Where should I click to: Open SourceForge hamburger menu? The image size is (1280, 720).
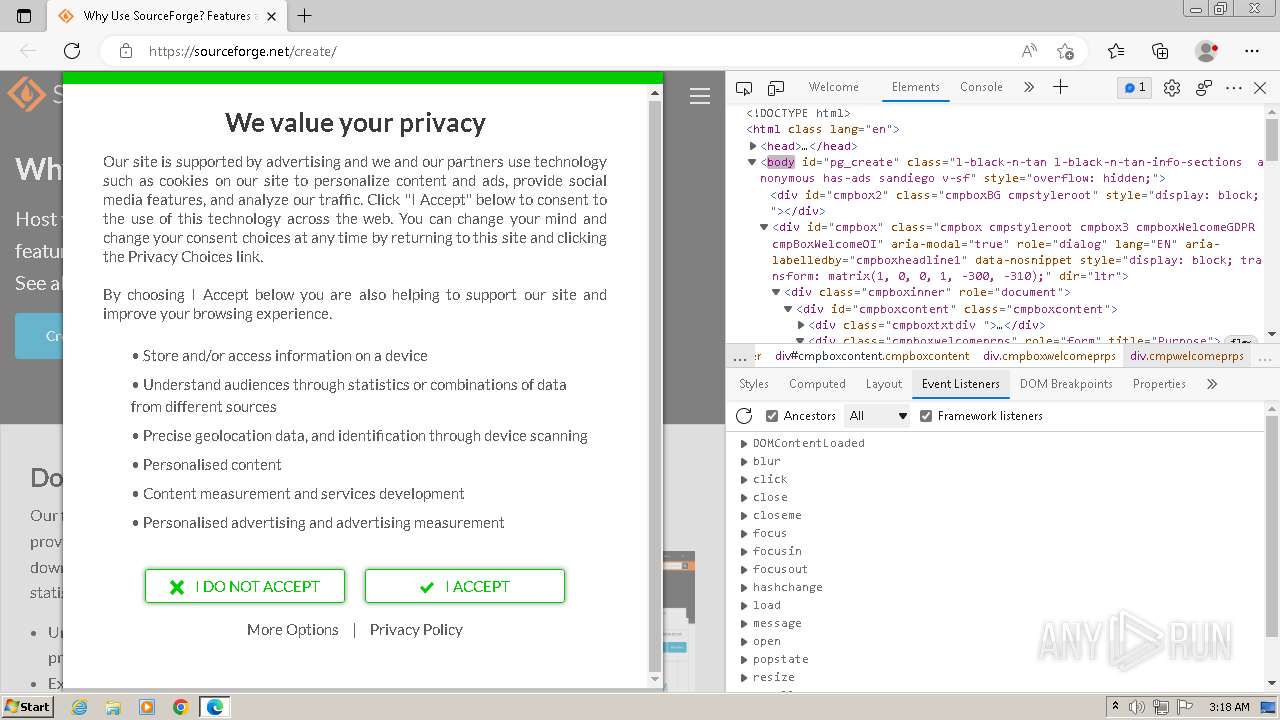[700, 96]
